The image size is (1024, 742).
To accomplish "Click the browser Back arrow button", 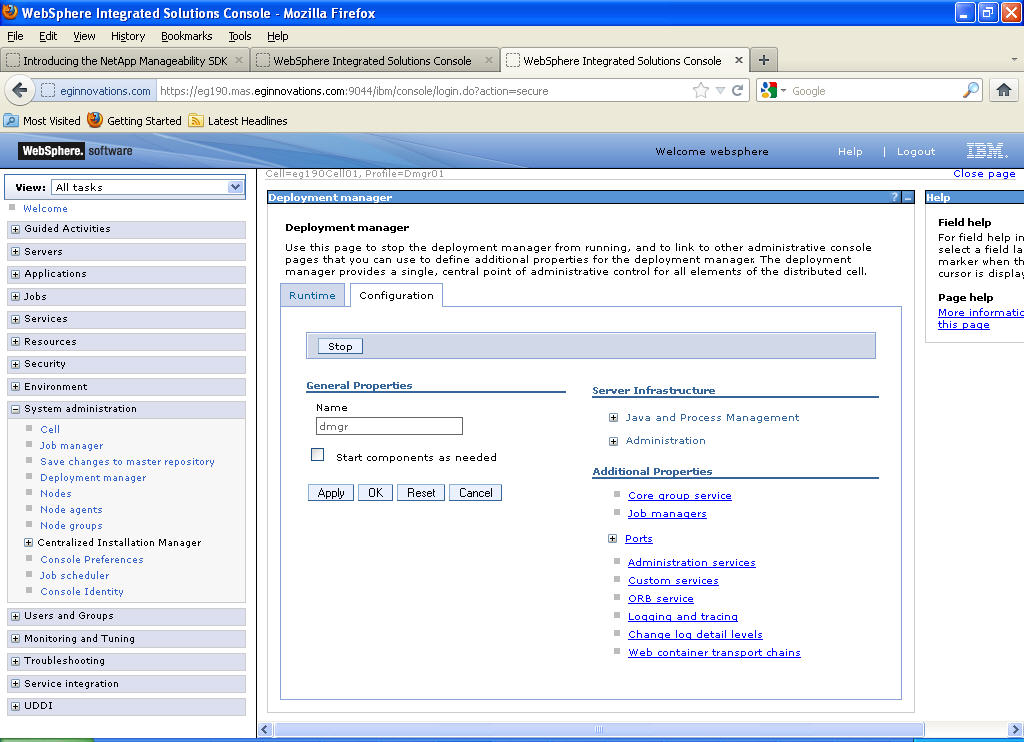I will pyautogui.click(x=20, y=90).
